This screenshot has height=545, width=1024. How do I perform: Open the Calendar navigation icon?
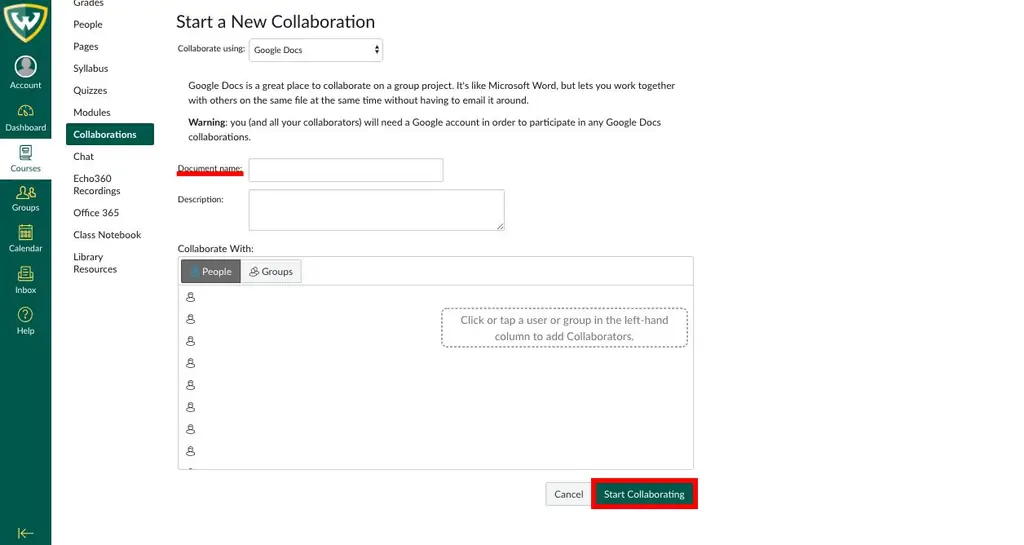pyautogui.click(x=25, y=238)
